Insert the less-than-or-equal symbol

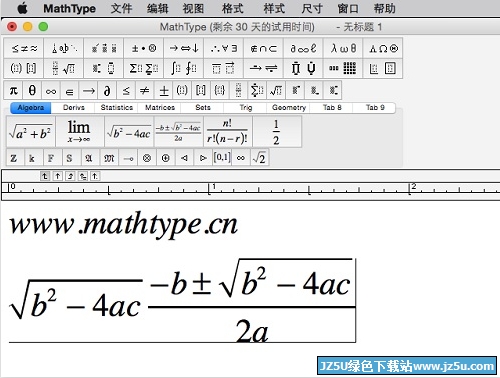coord(126,90)
